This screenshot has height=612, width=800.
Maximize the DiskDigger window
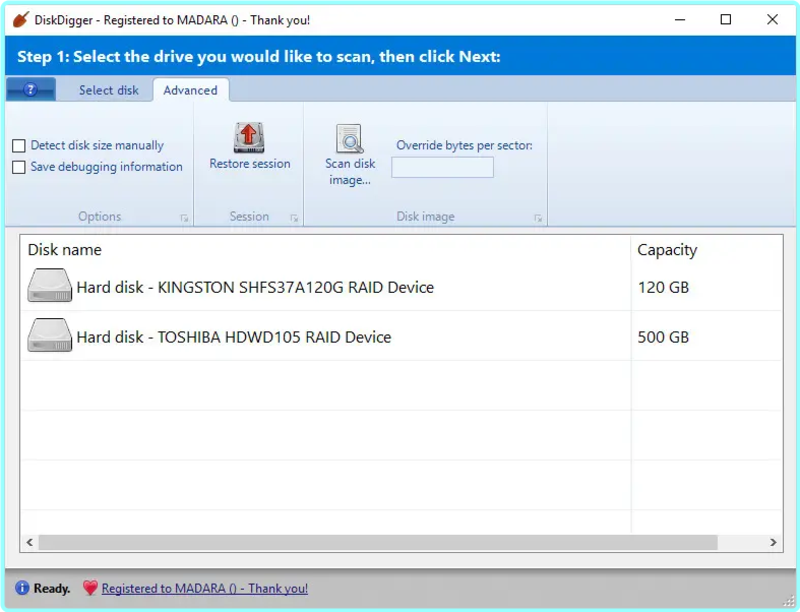[x=726, y=20]
